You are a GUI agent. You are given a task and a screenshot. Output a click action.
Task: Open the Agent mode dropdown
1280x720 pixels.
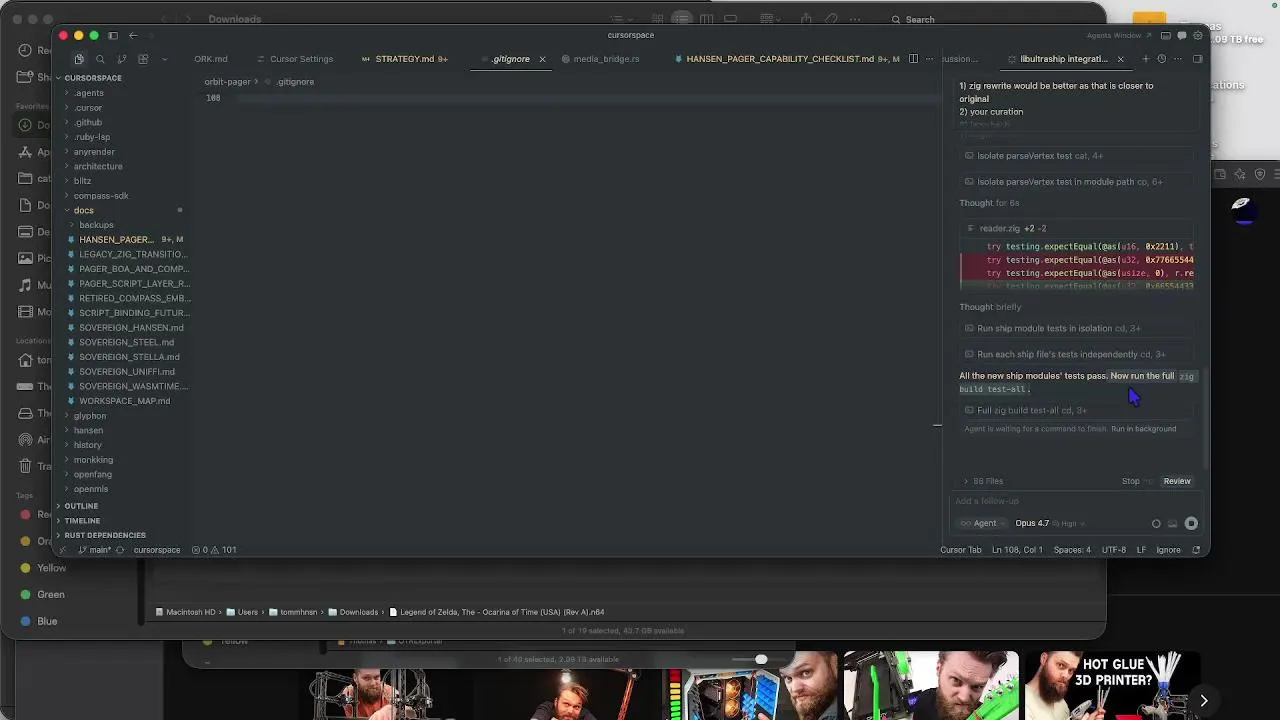[982, 523]
